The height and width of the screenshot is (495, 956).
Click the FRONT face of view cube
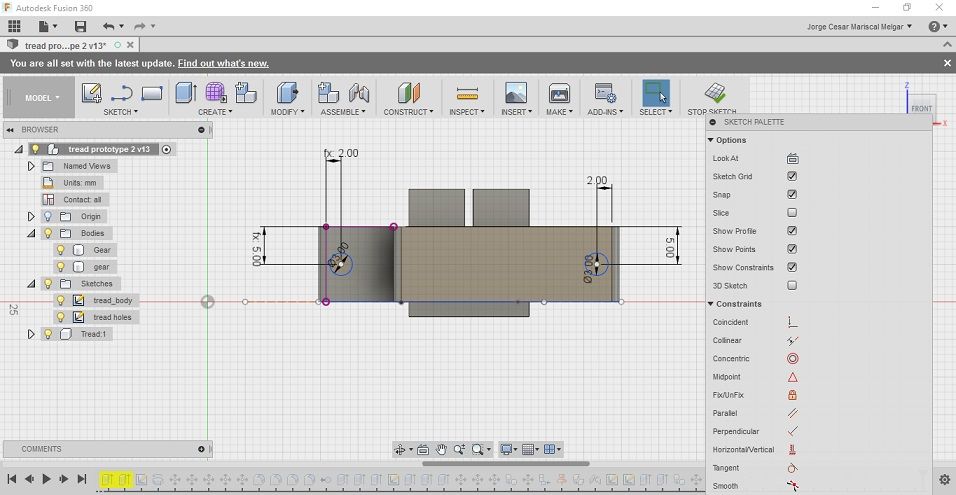tap(921, 109)
